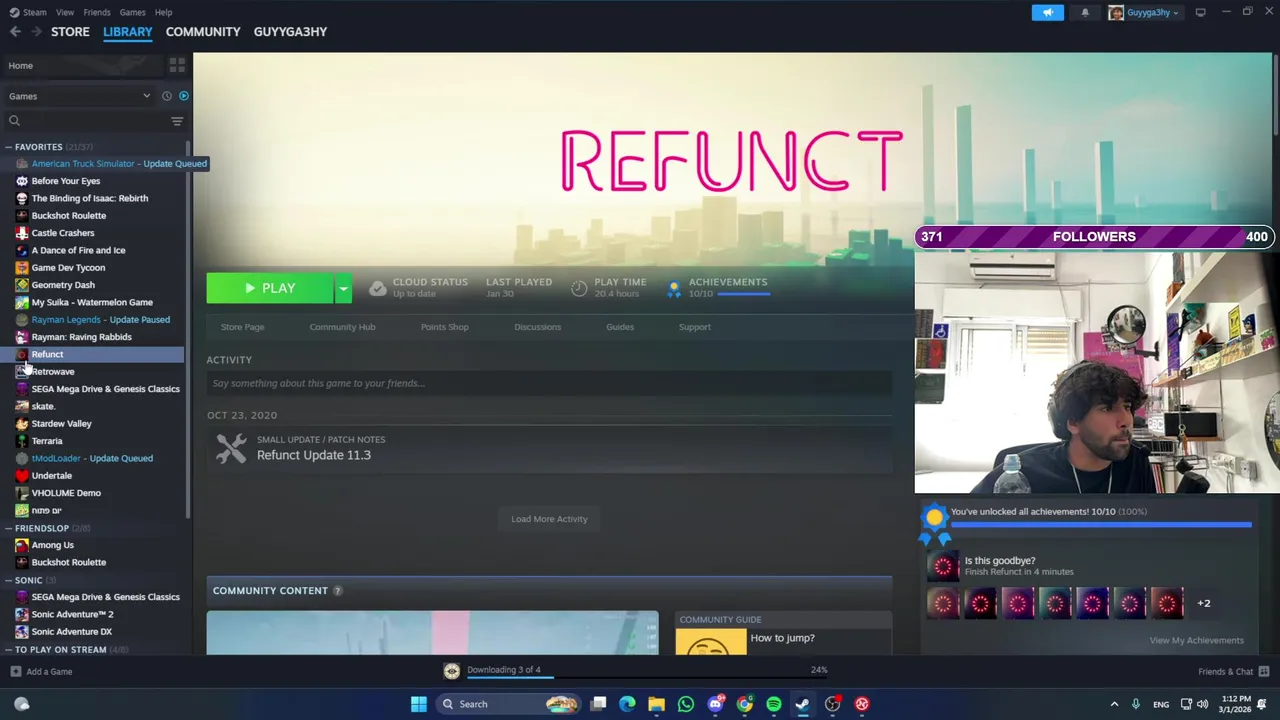Switch to the COMMUNITY tab

[x=203, y=32]
